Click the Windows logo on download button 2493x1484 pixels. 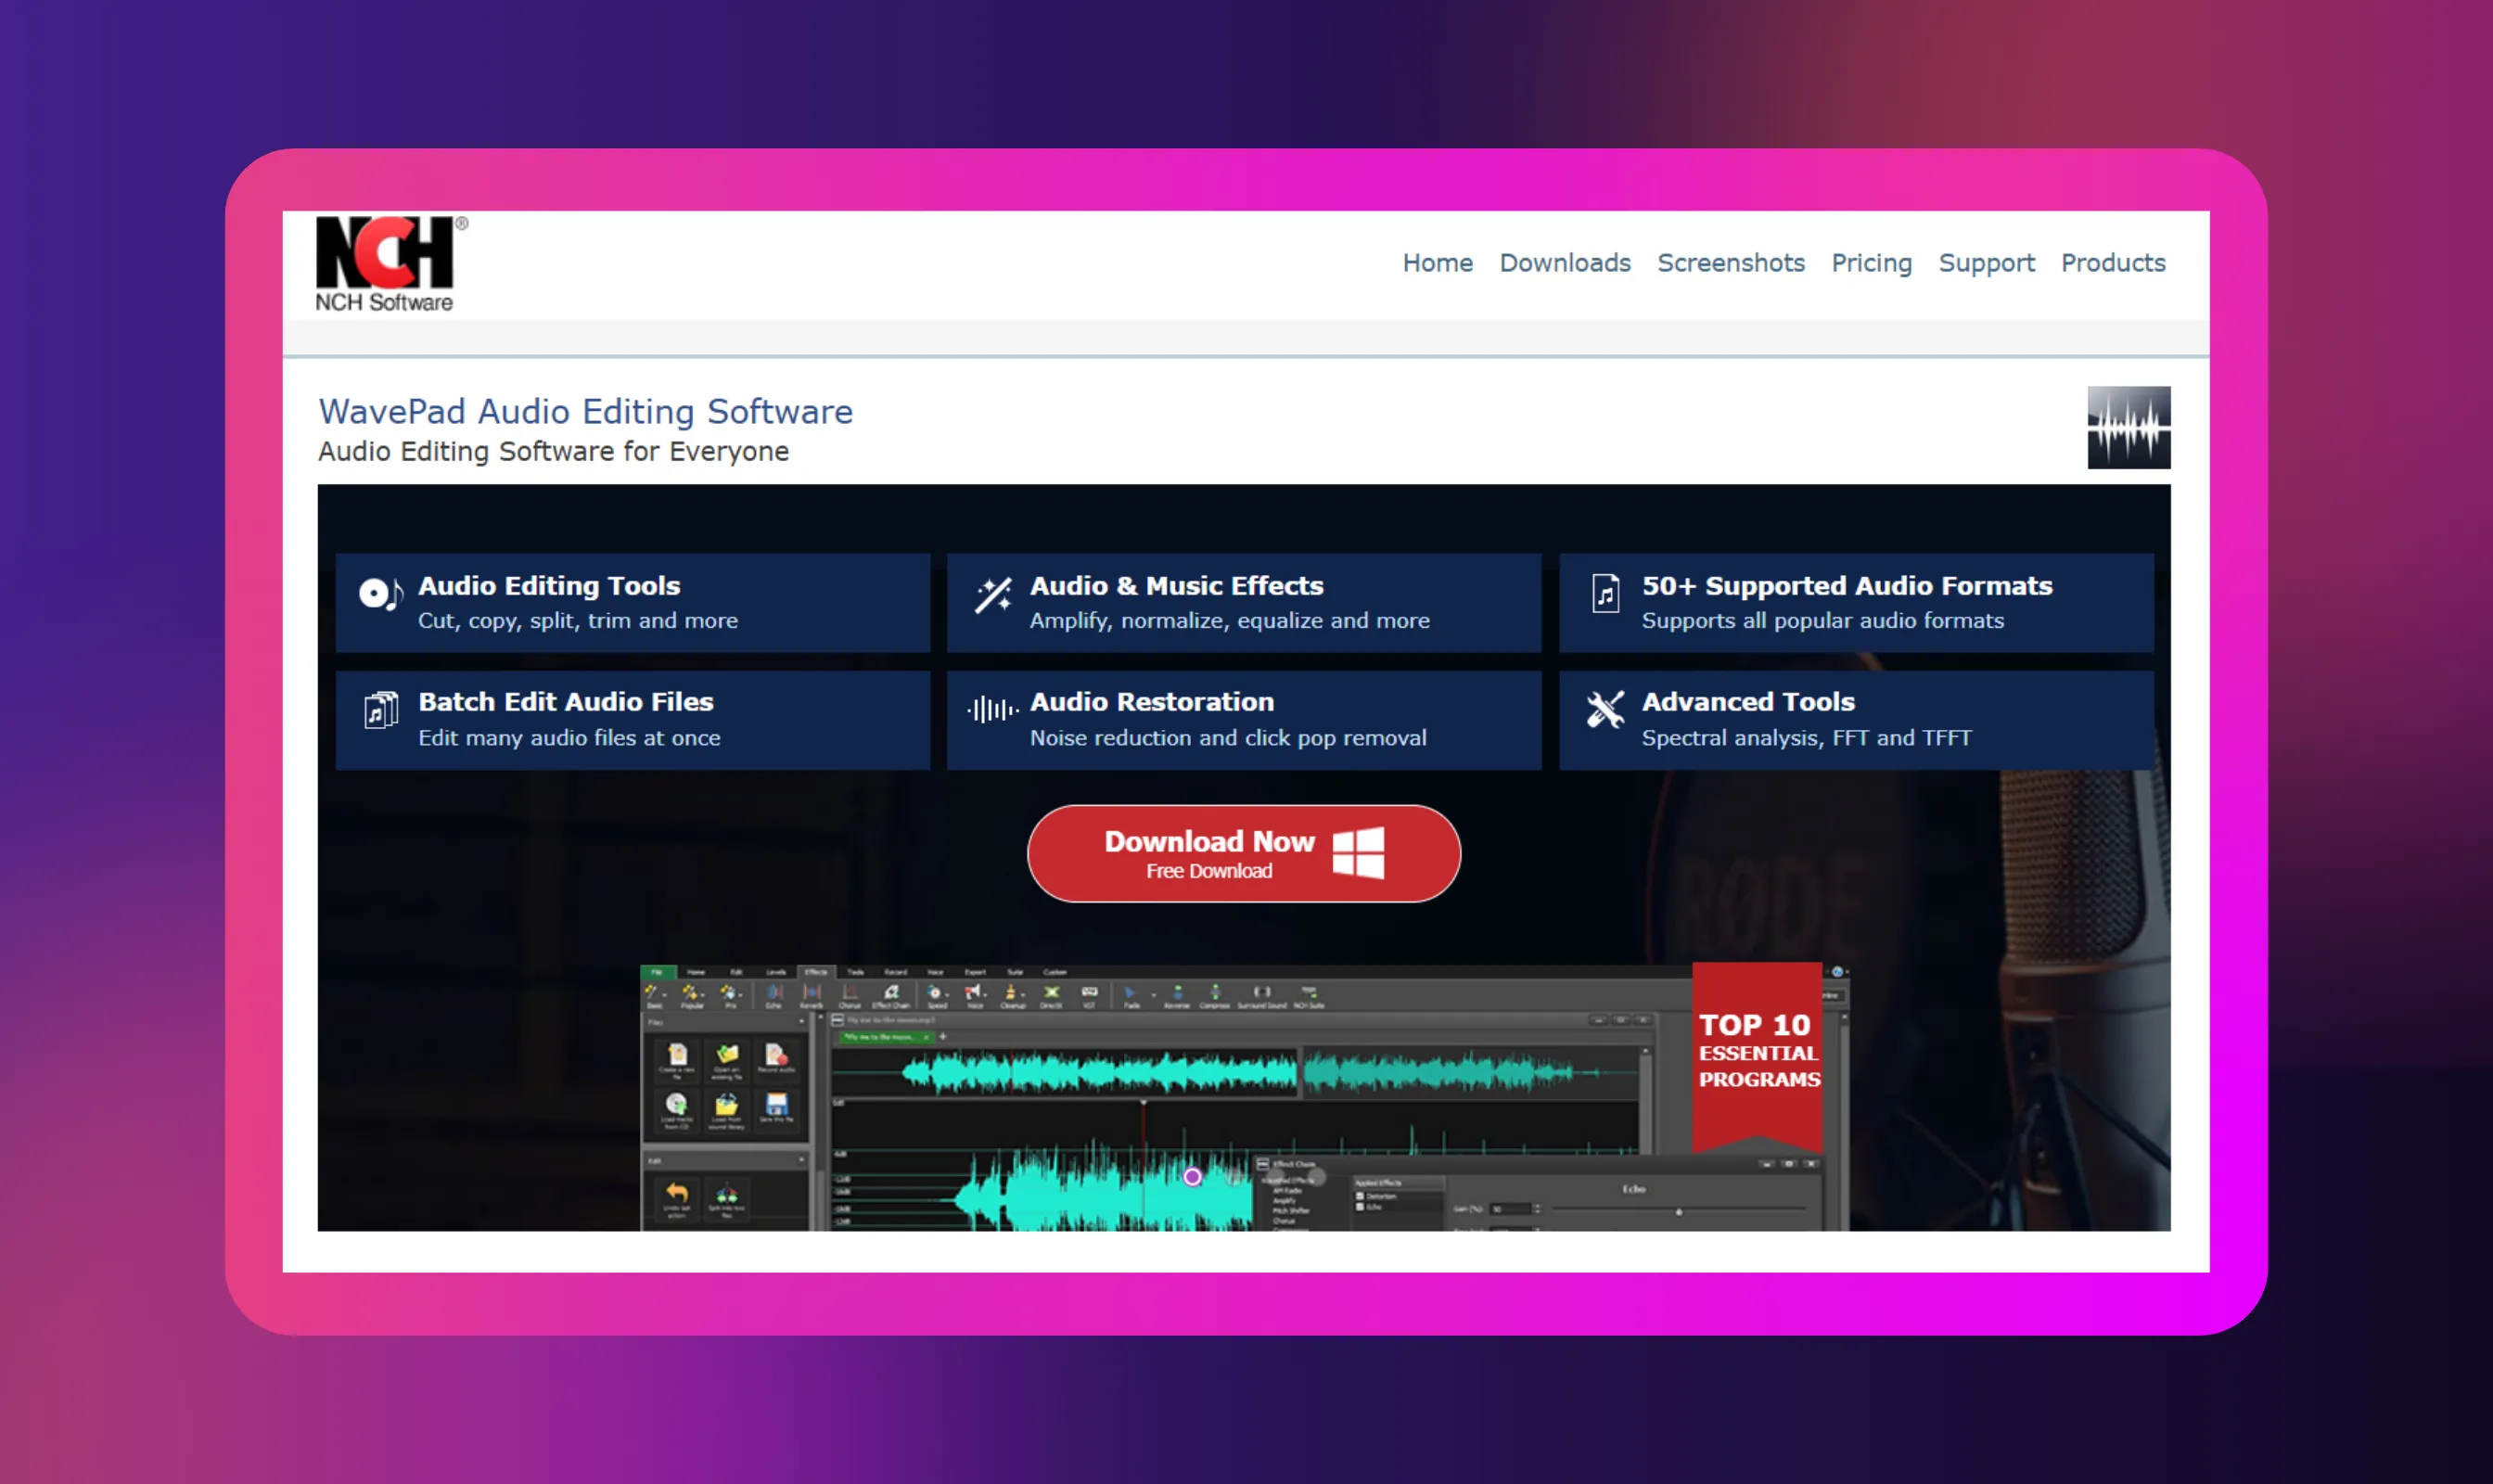tap(1358, 853)
